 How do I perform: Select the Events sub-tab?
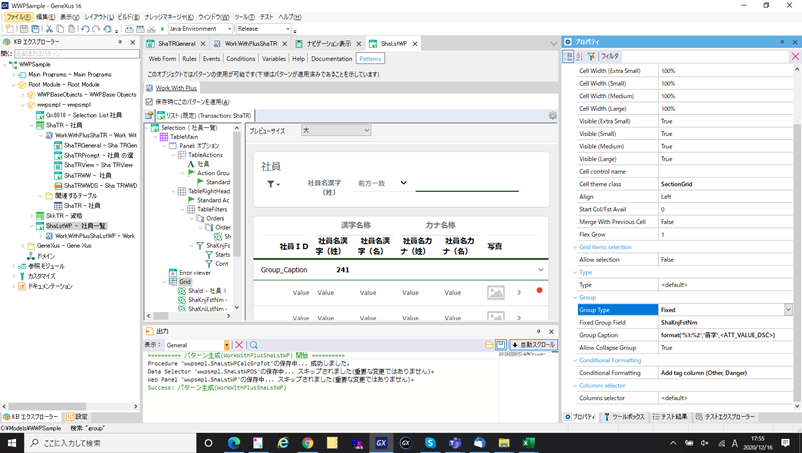[x=211, y=59]
